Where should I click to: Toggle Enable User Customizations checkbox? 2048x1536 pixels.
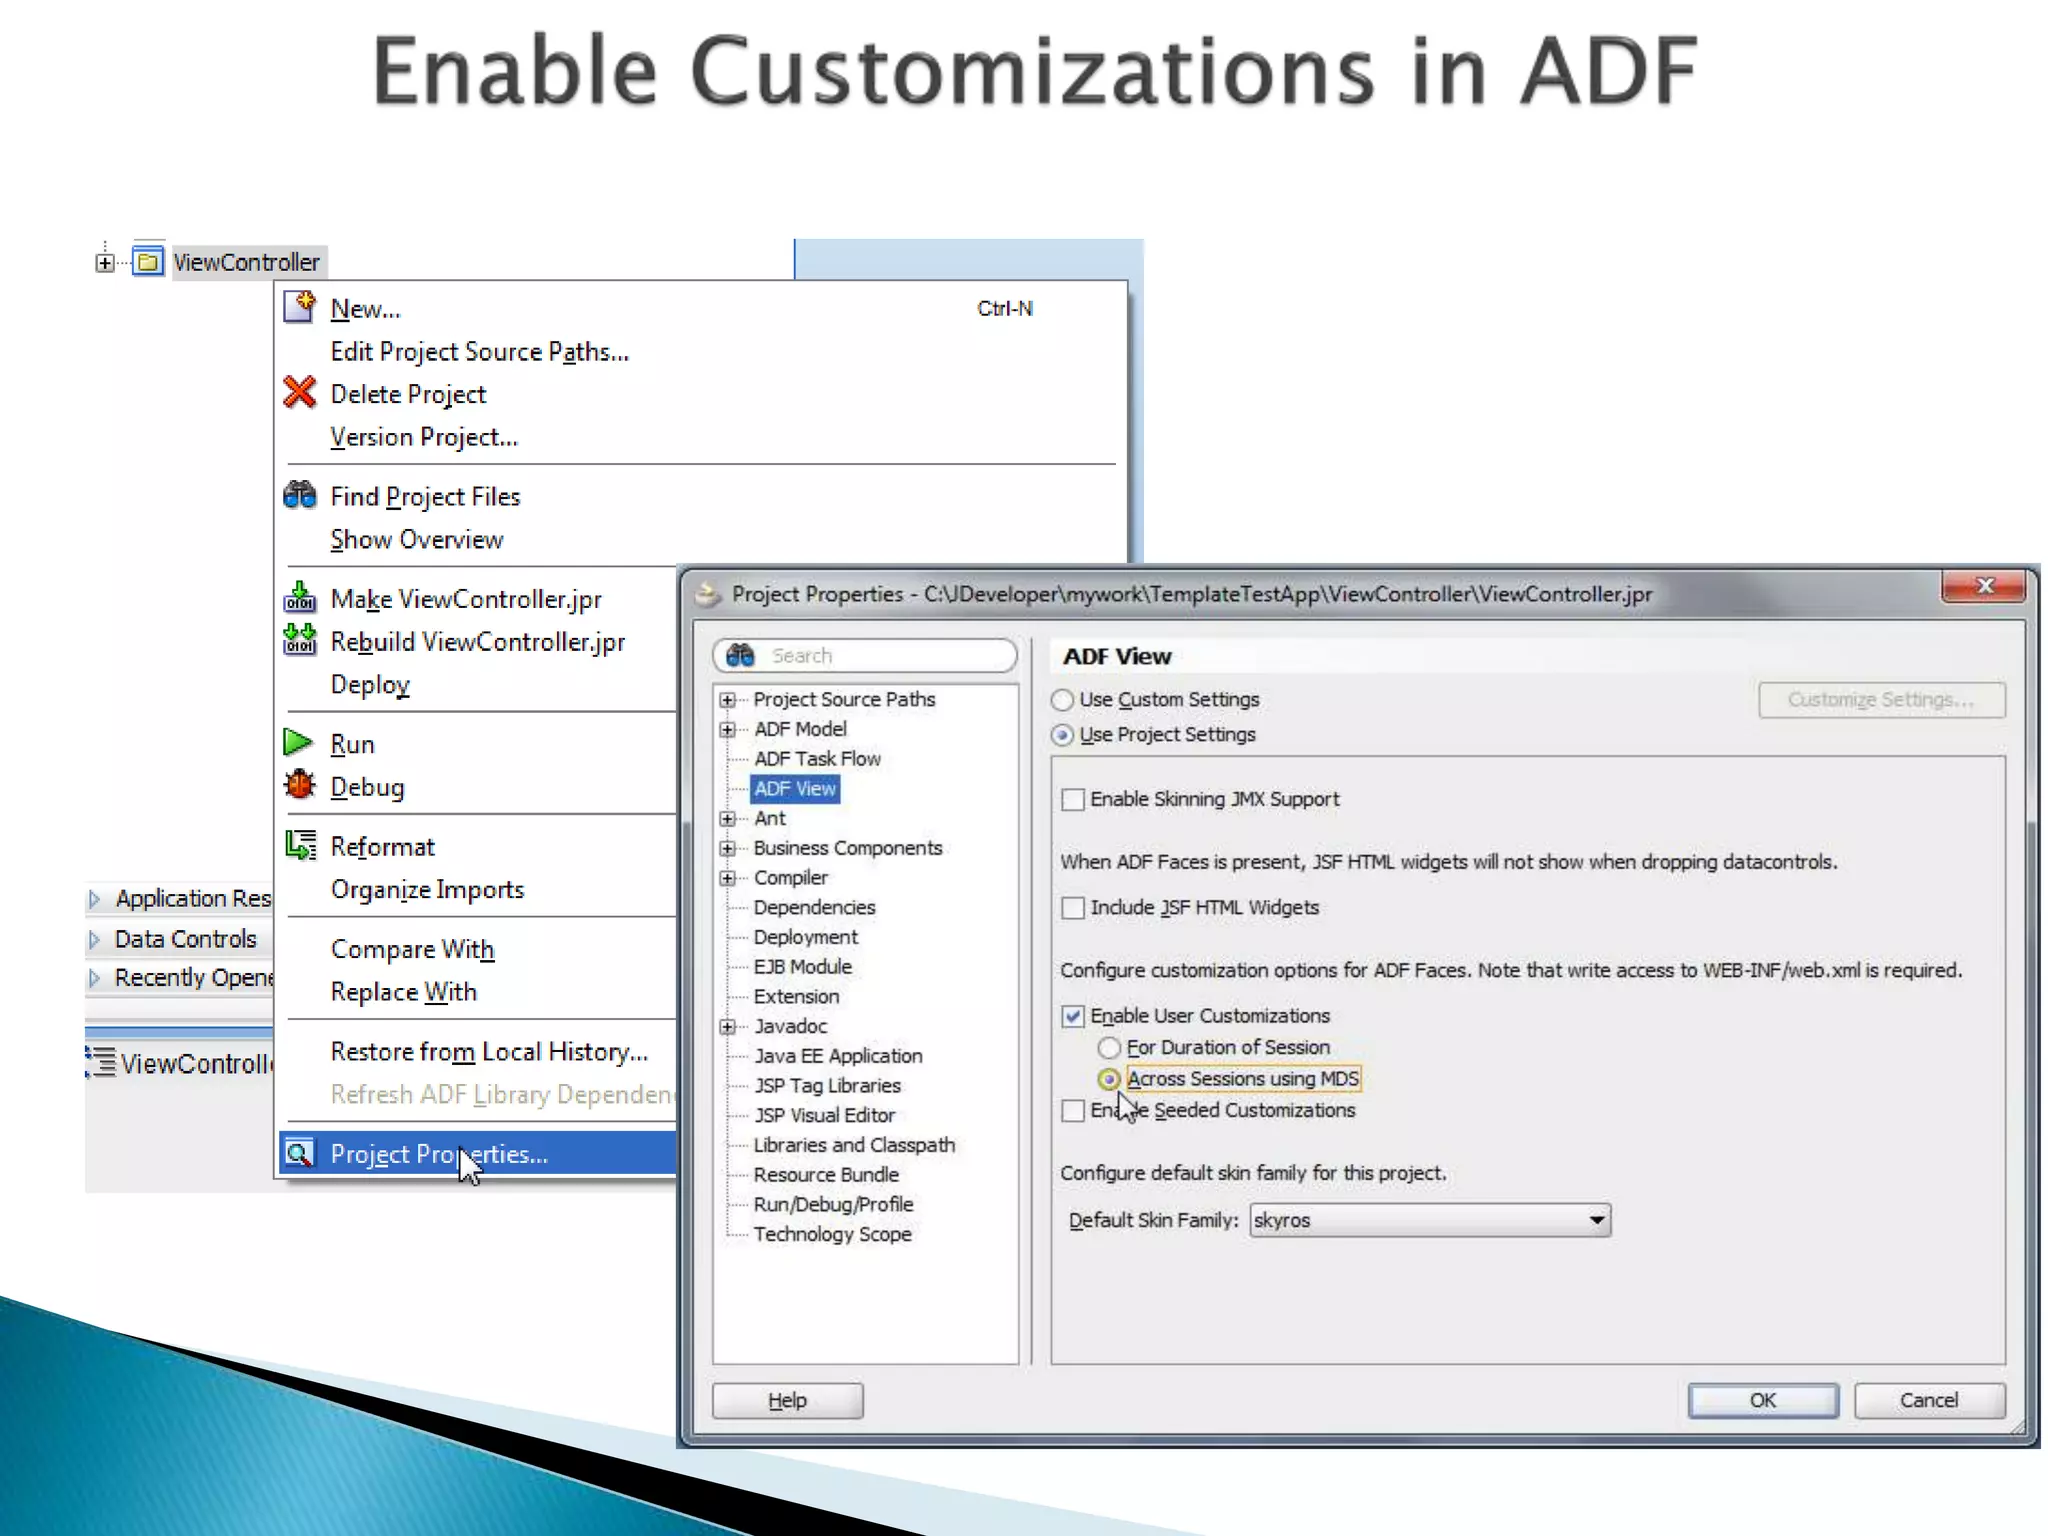(x=1073, y=1016)
